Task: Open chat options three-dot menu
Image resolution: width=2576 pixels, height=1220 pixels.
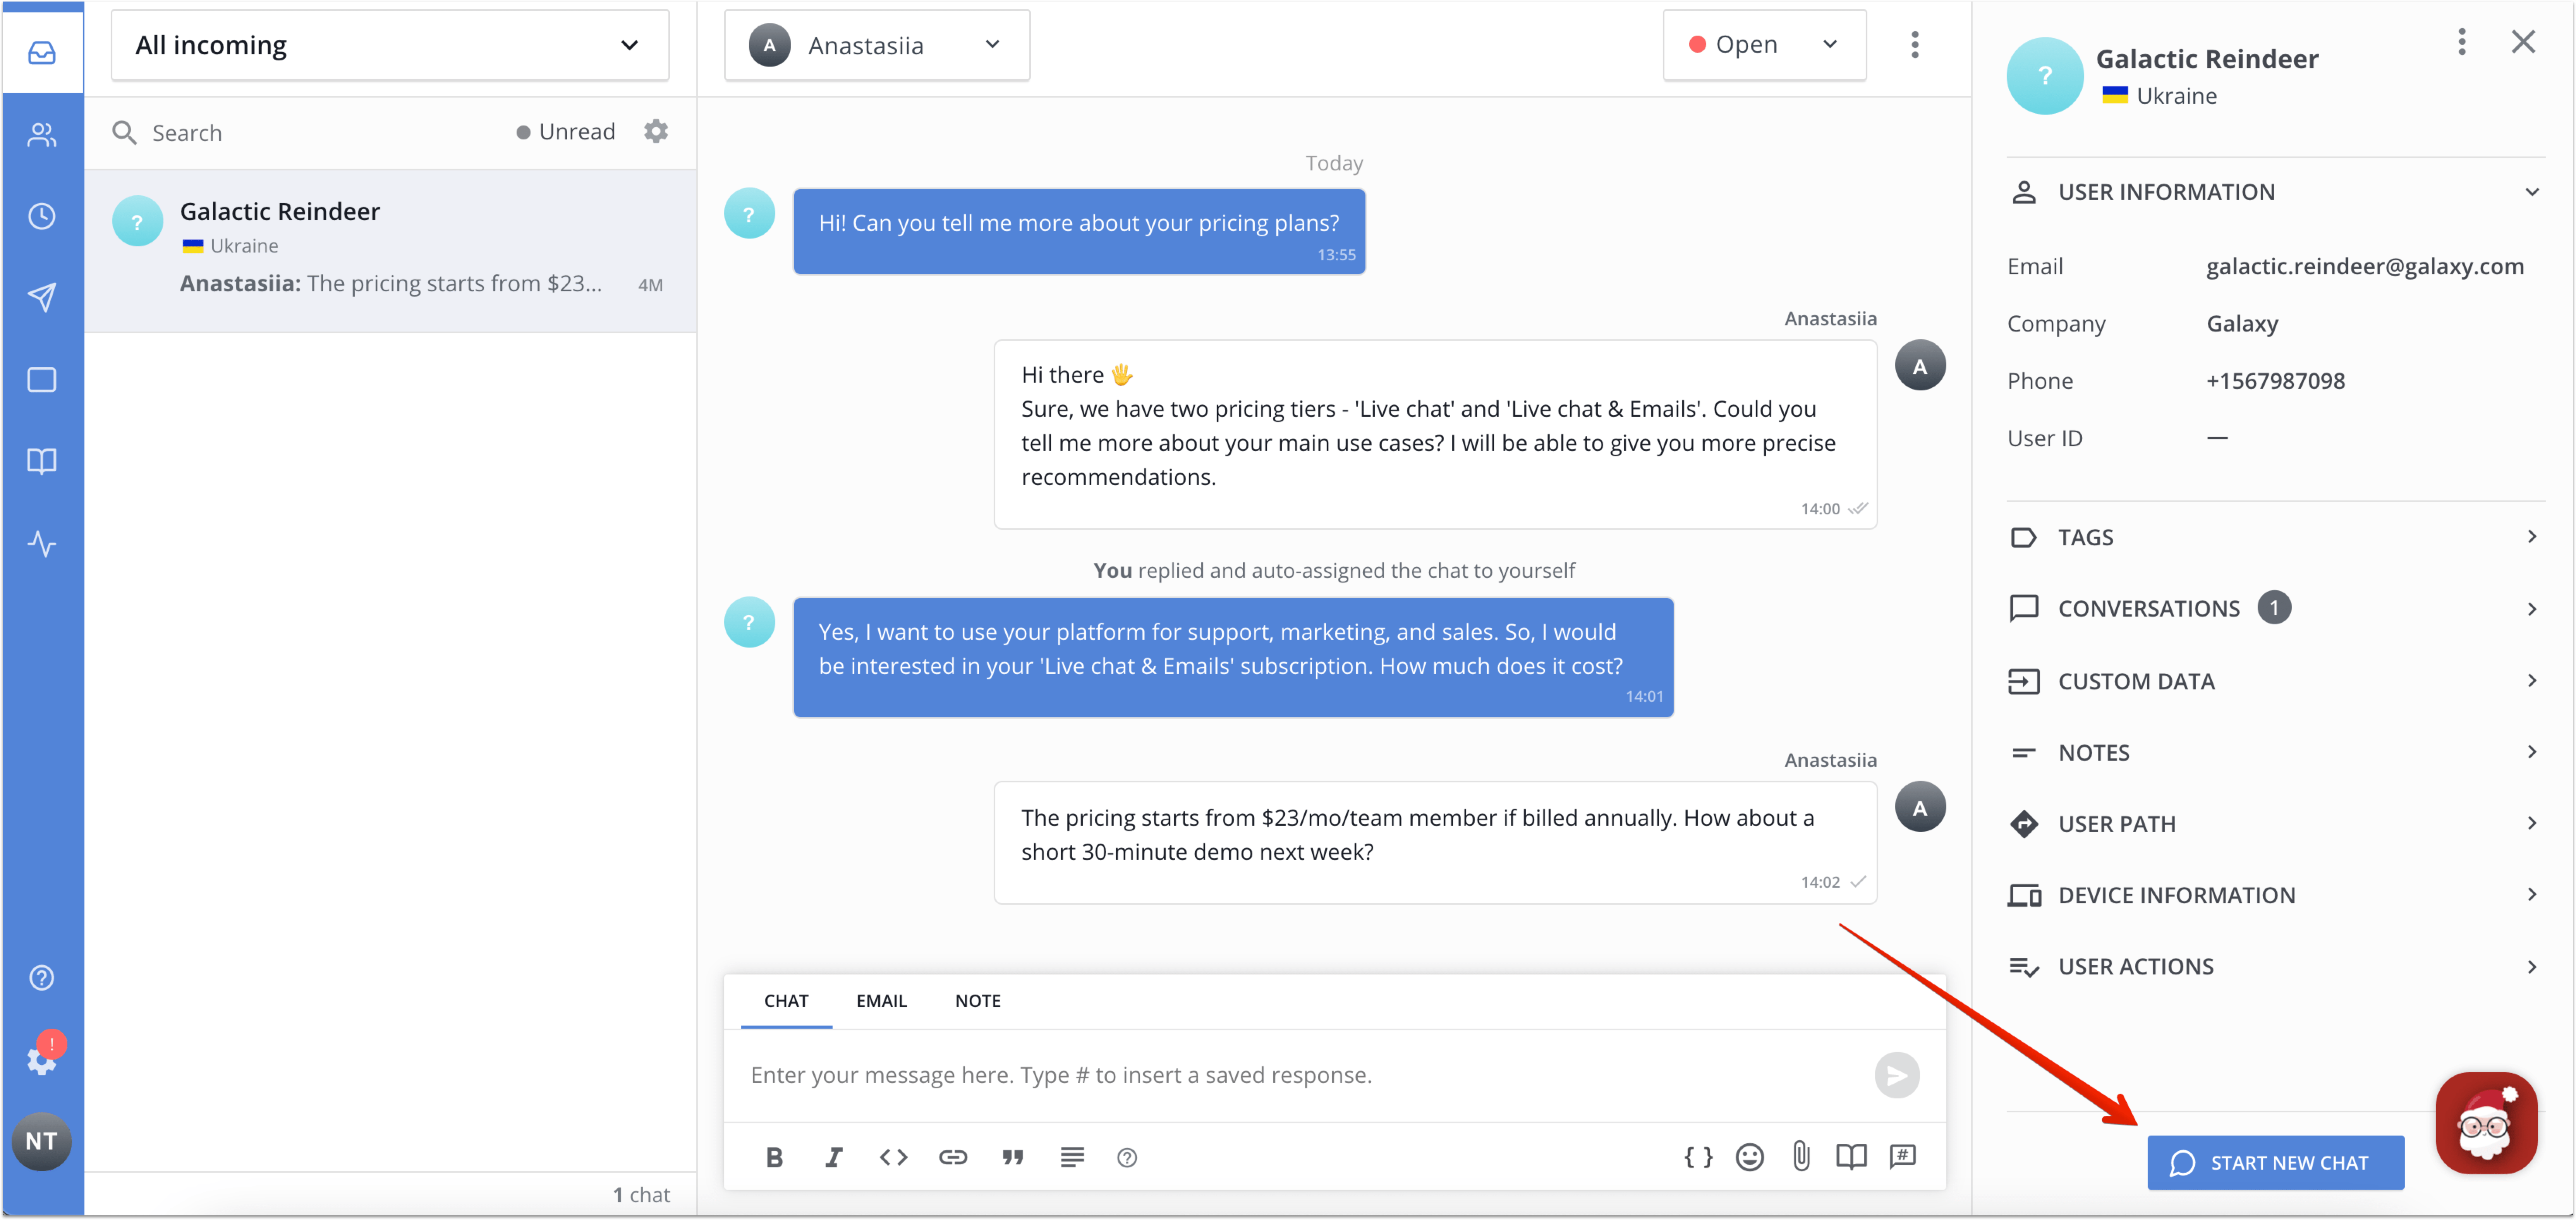Action: point(1915,45)
